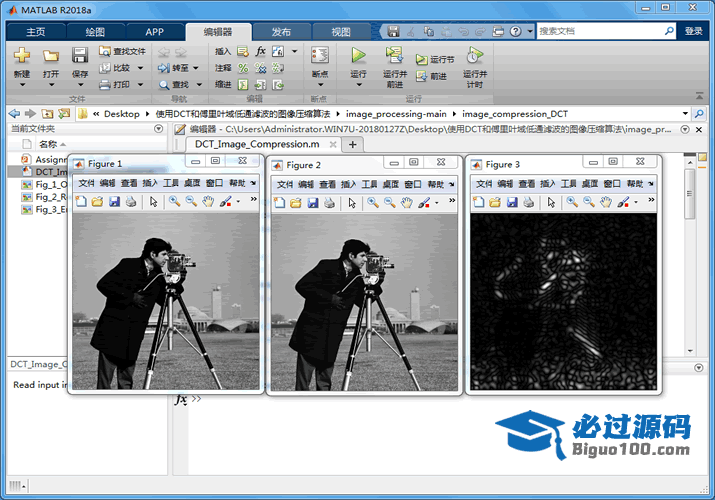This screenshot has height=500, width=715.
Task: Switch to the 绘图 (Plots) ribbon tab
Action: click(94, 31)
